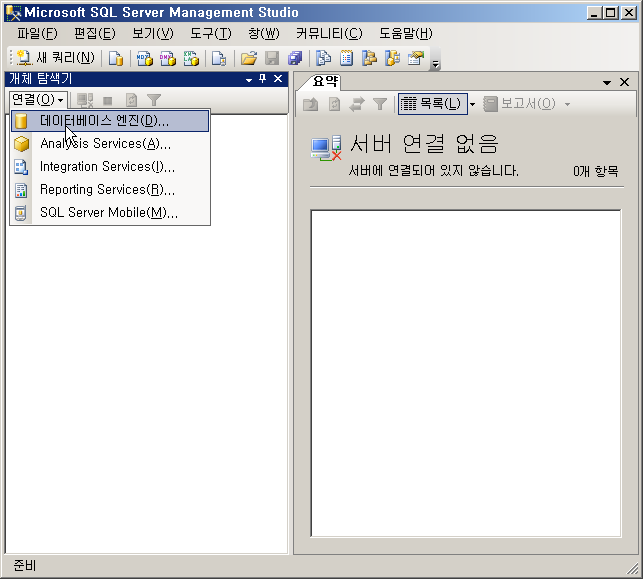
Task: Click the Save floppy disk icon
Action: [272, 58]
